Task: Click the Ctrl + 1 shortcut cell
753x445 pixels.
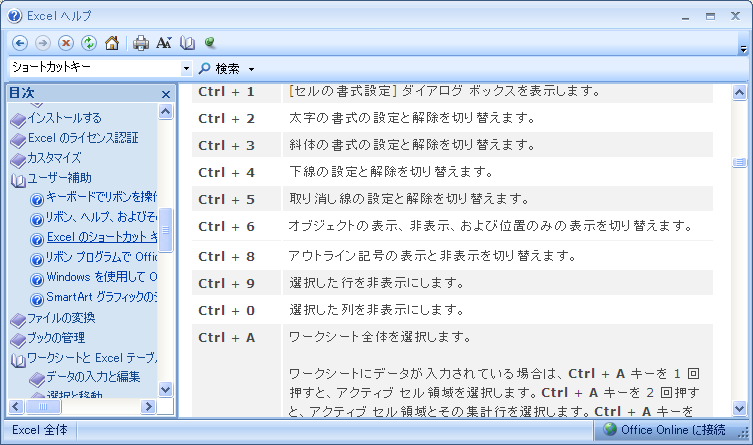Action: (x=236, y=92)
